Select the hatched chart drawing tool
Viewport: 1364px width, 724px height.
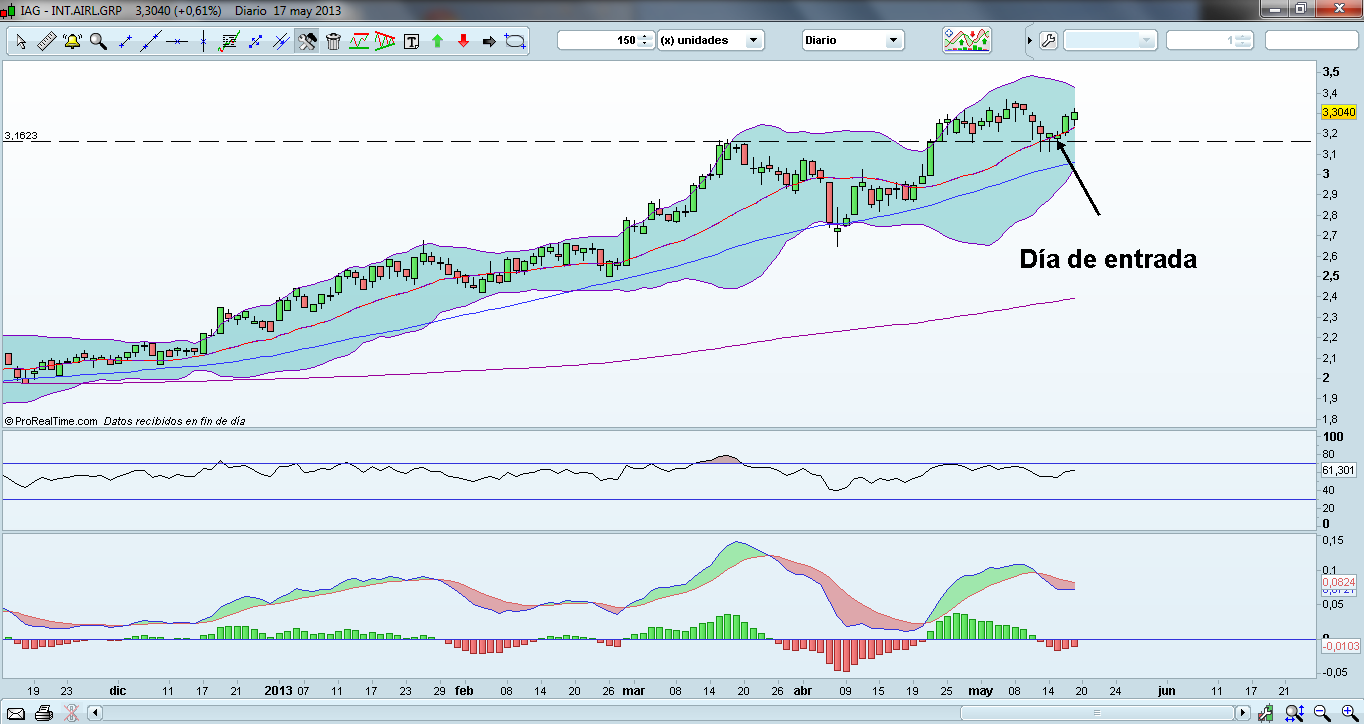[x=229, y=41]
